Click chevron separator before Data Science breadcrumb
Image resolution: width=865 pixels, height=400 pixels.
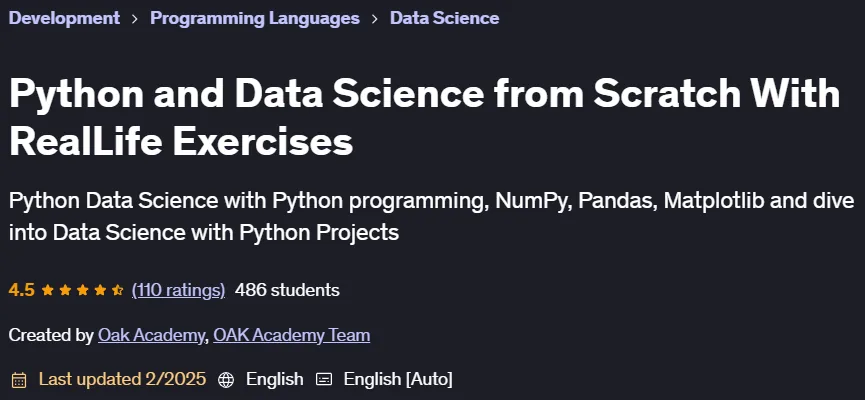375,19
